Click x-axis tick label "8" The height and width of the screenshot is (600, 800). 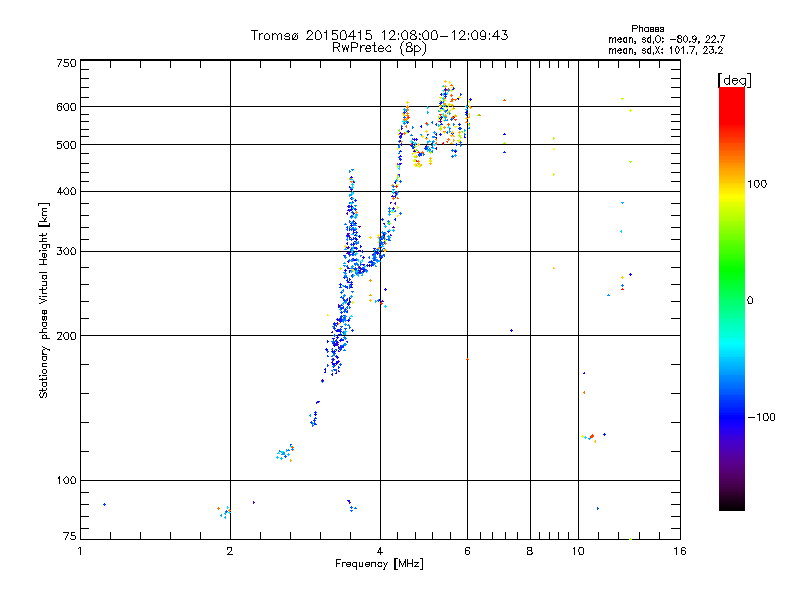point(530,551)
